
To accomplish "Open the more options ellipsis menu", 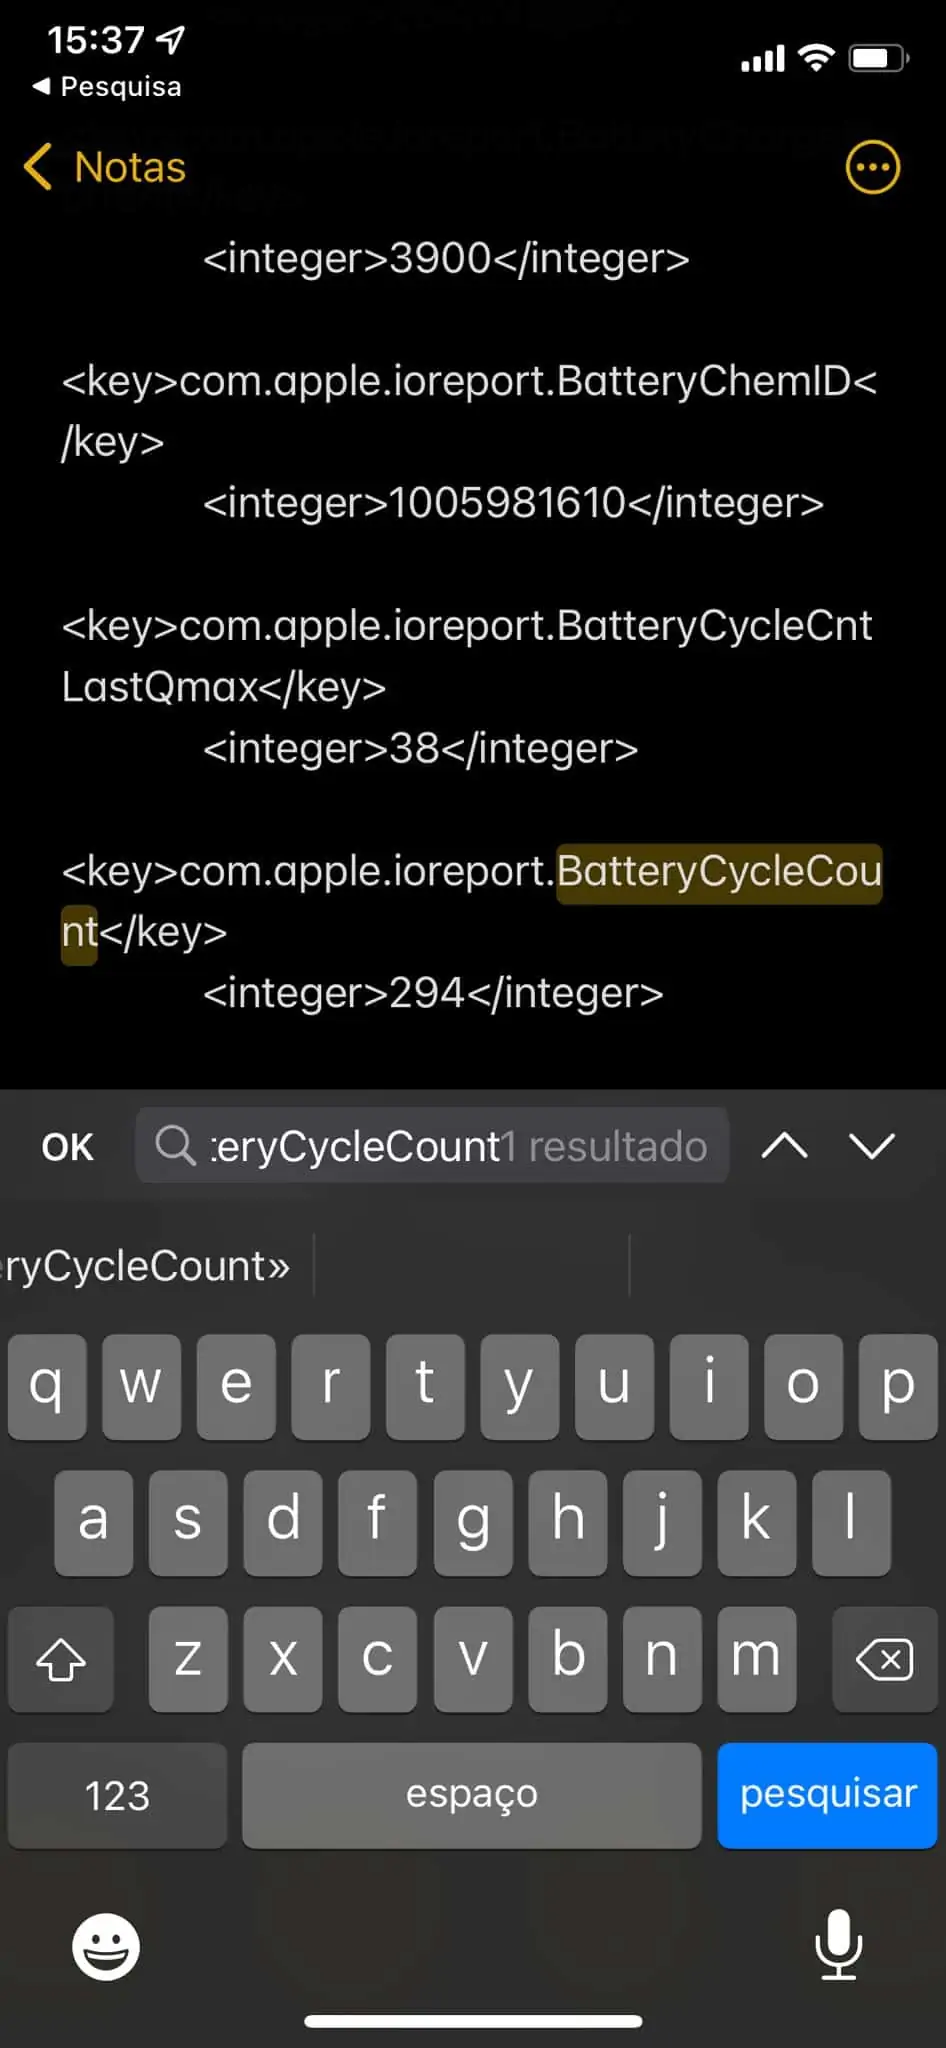I will pyautogui.click(x=872, y=167).
